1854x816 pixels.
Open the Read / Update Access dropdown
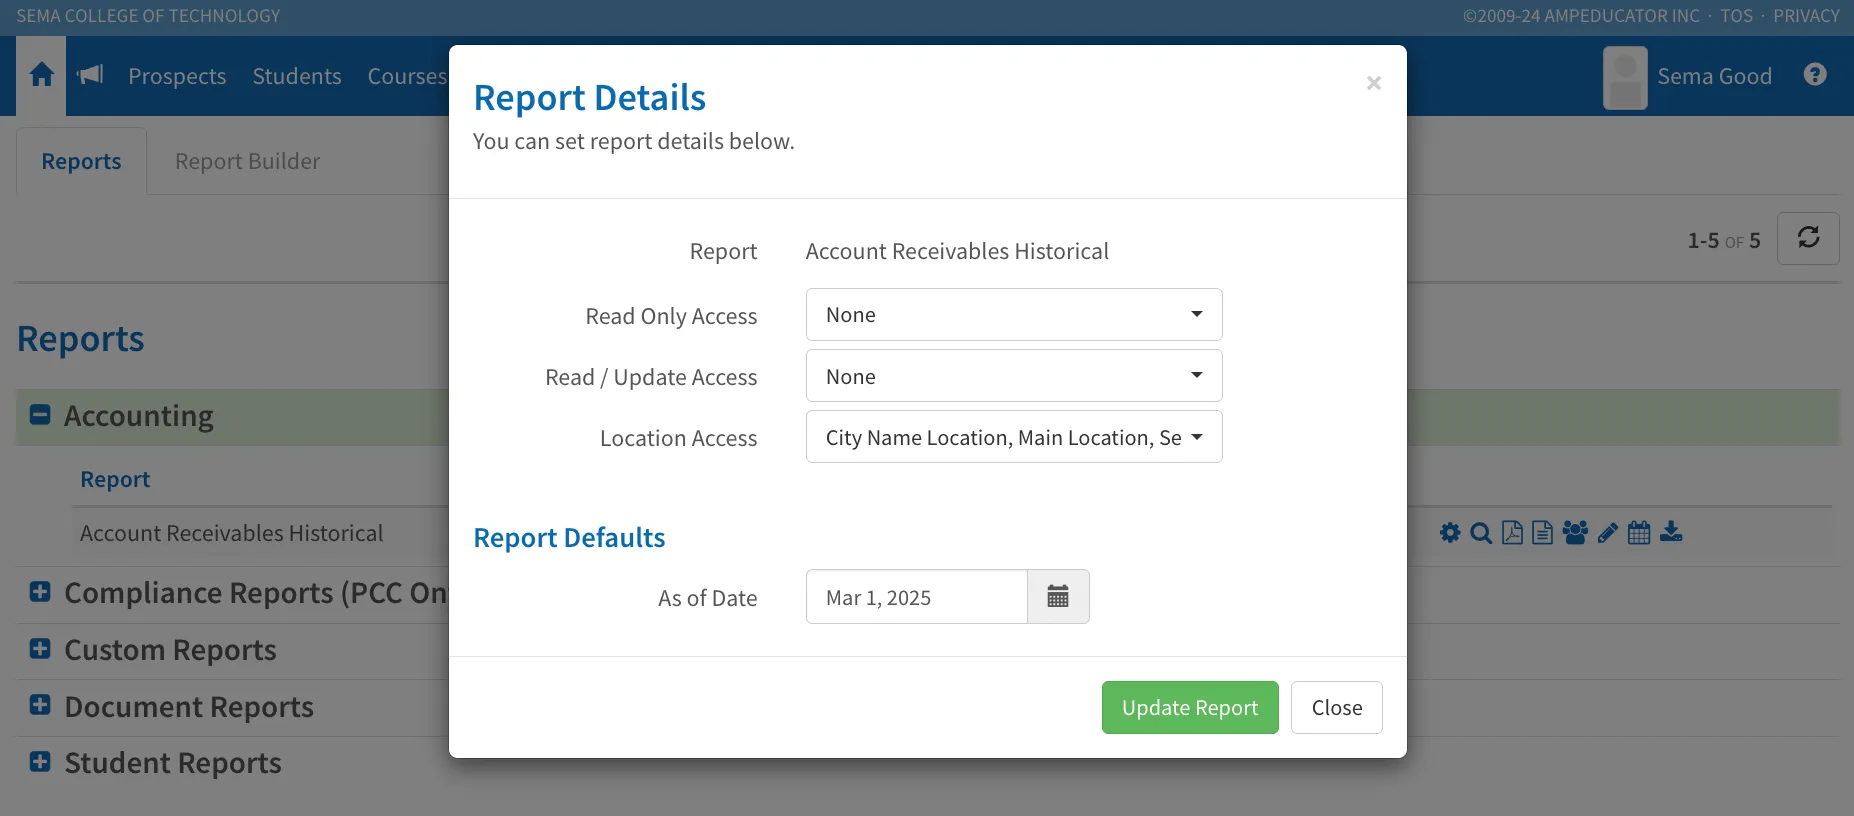[1014, 376]
